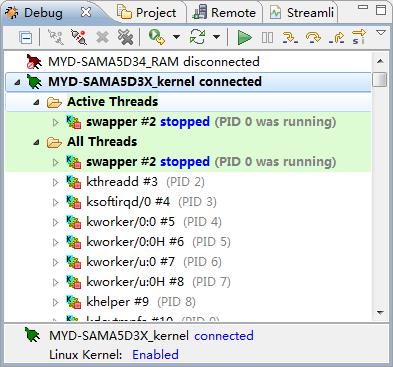This screenshot has width=393, height=367.
Task: Click the Step Source Line icon
Action: click(290, 37)
